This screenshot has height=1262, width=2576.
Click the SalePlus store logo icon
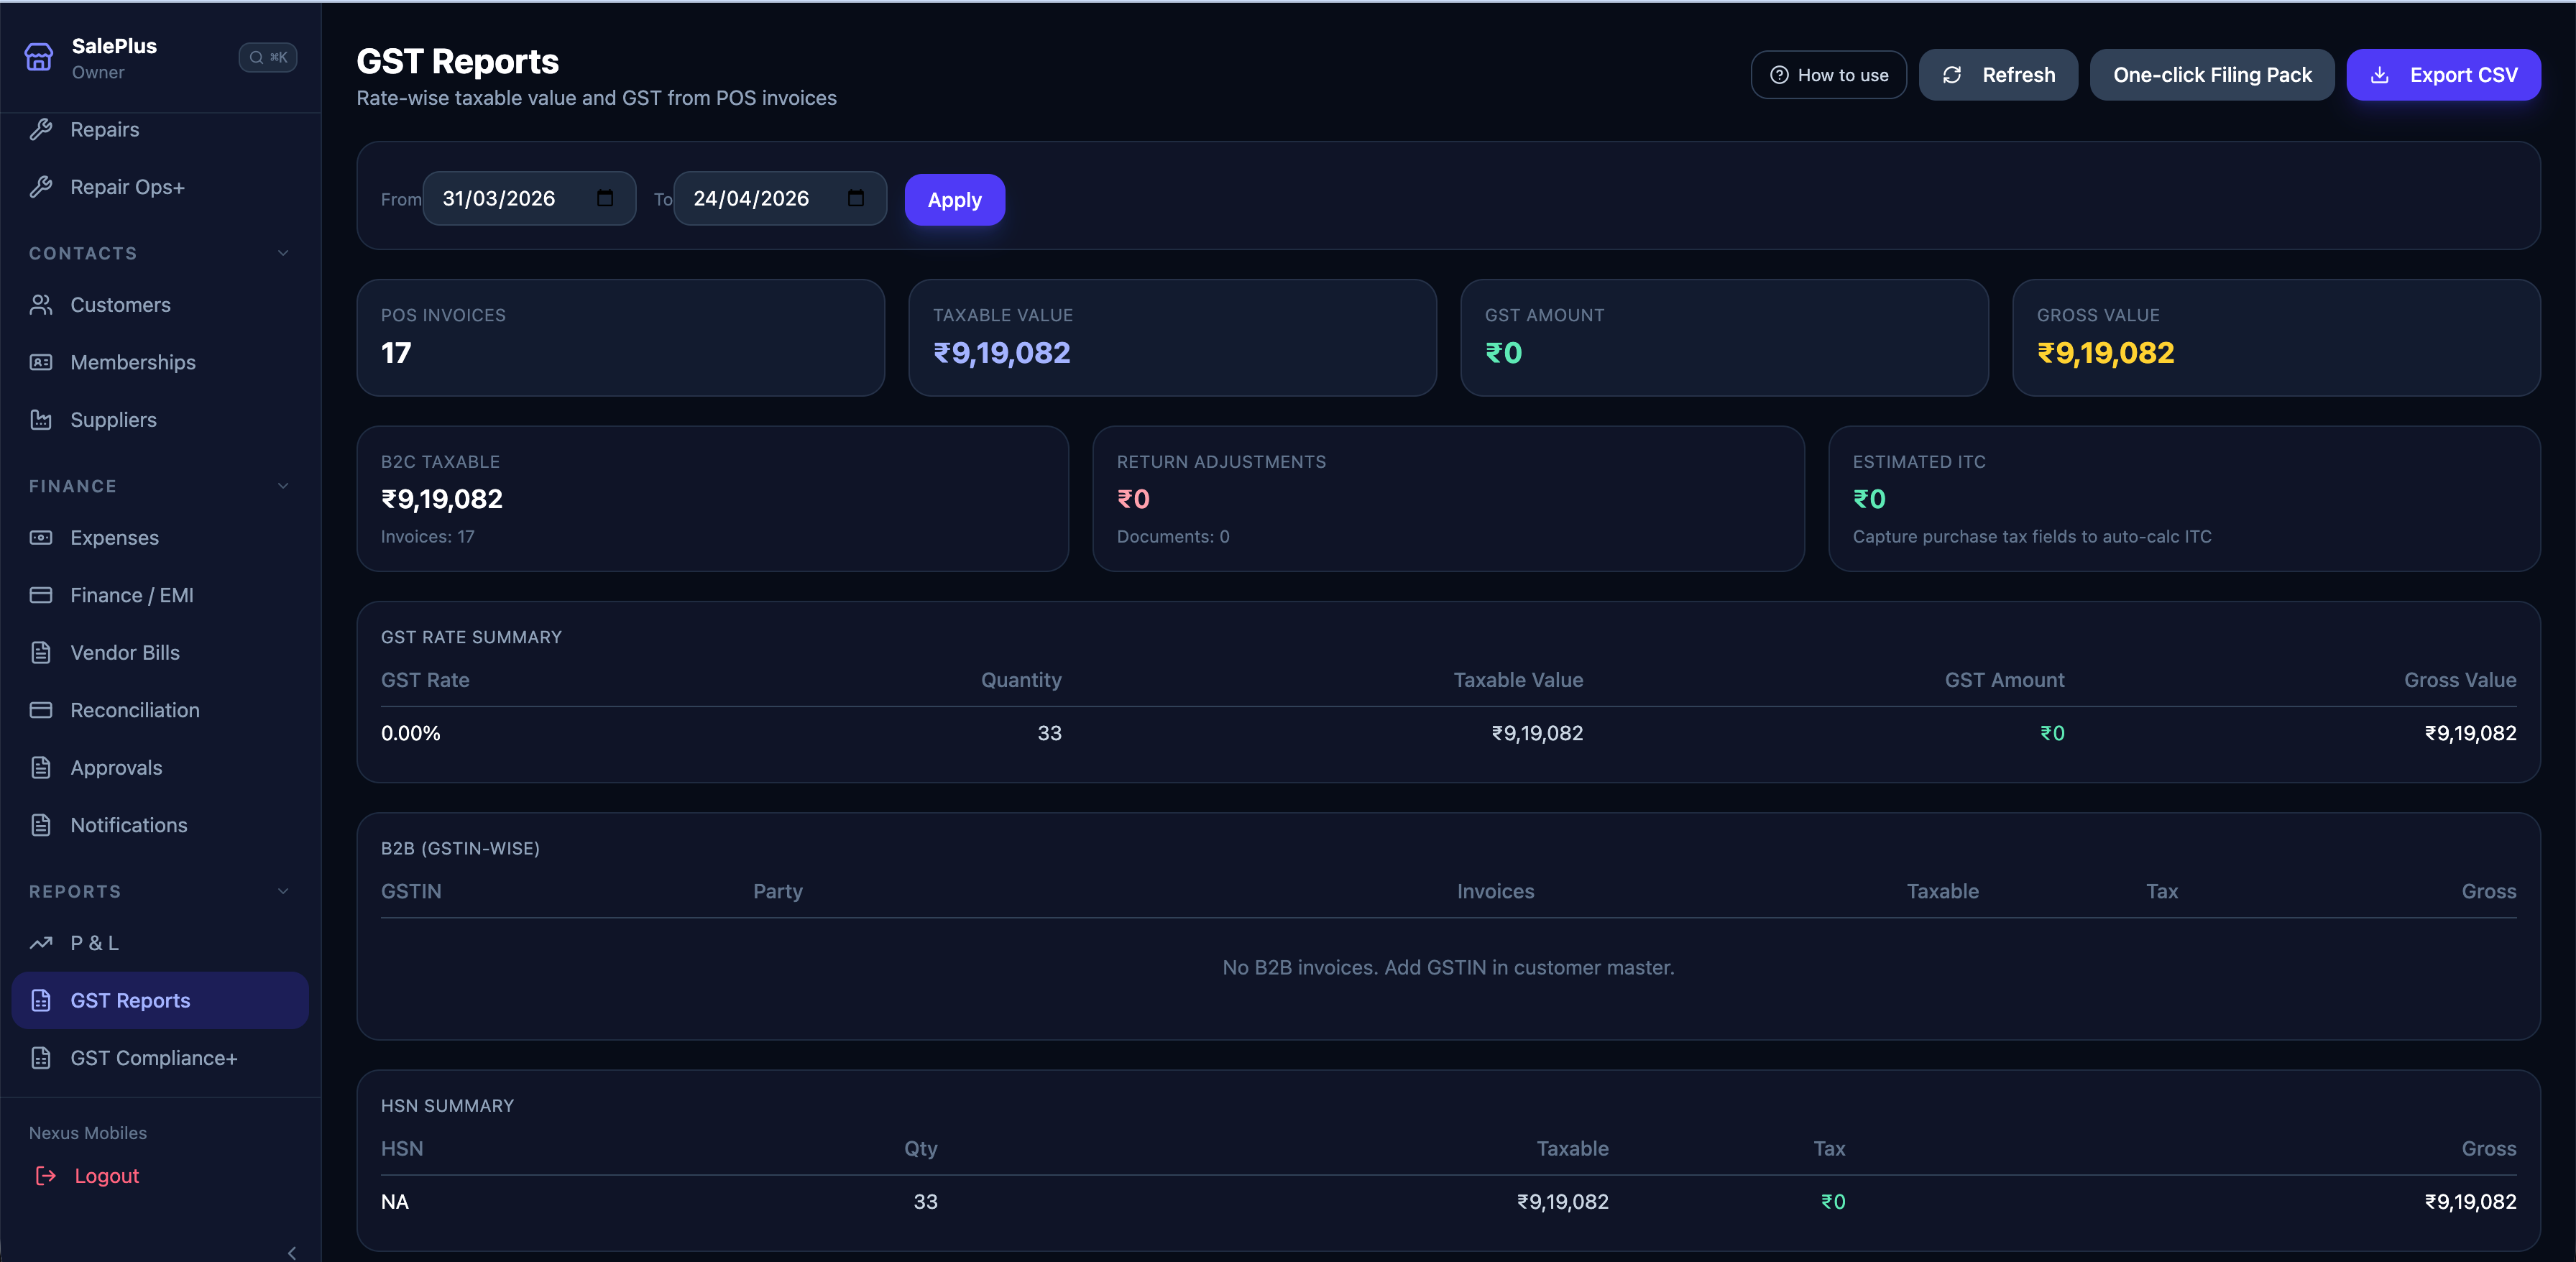(39, 58)
